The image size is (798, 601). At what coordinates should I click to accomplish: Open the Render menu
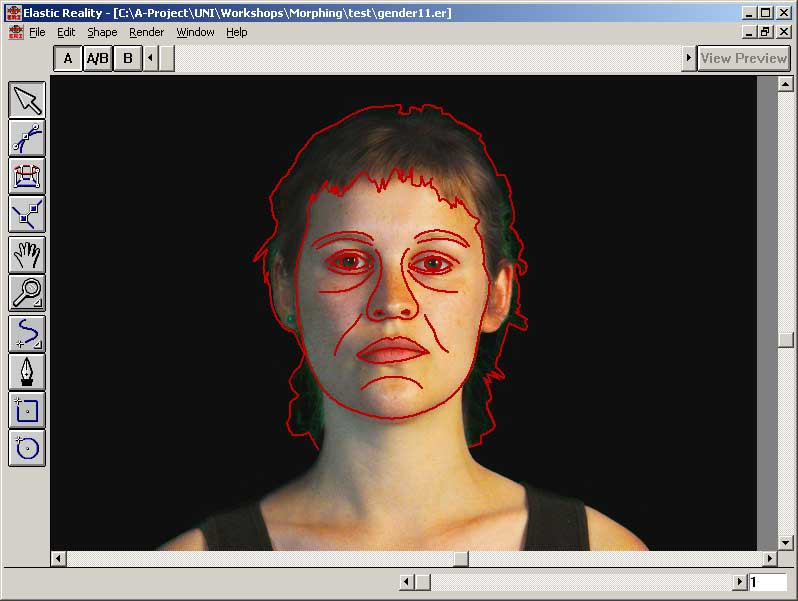(147, 32)
